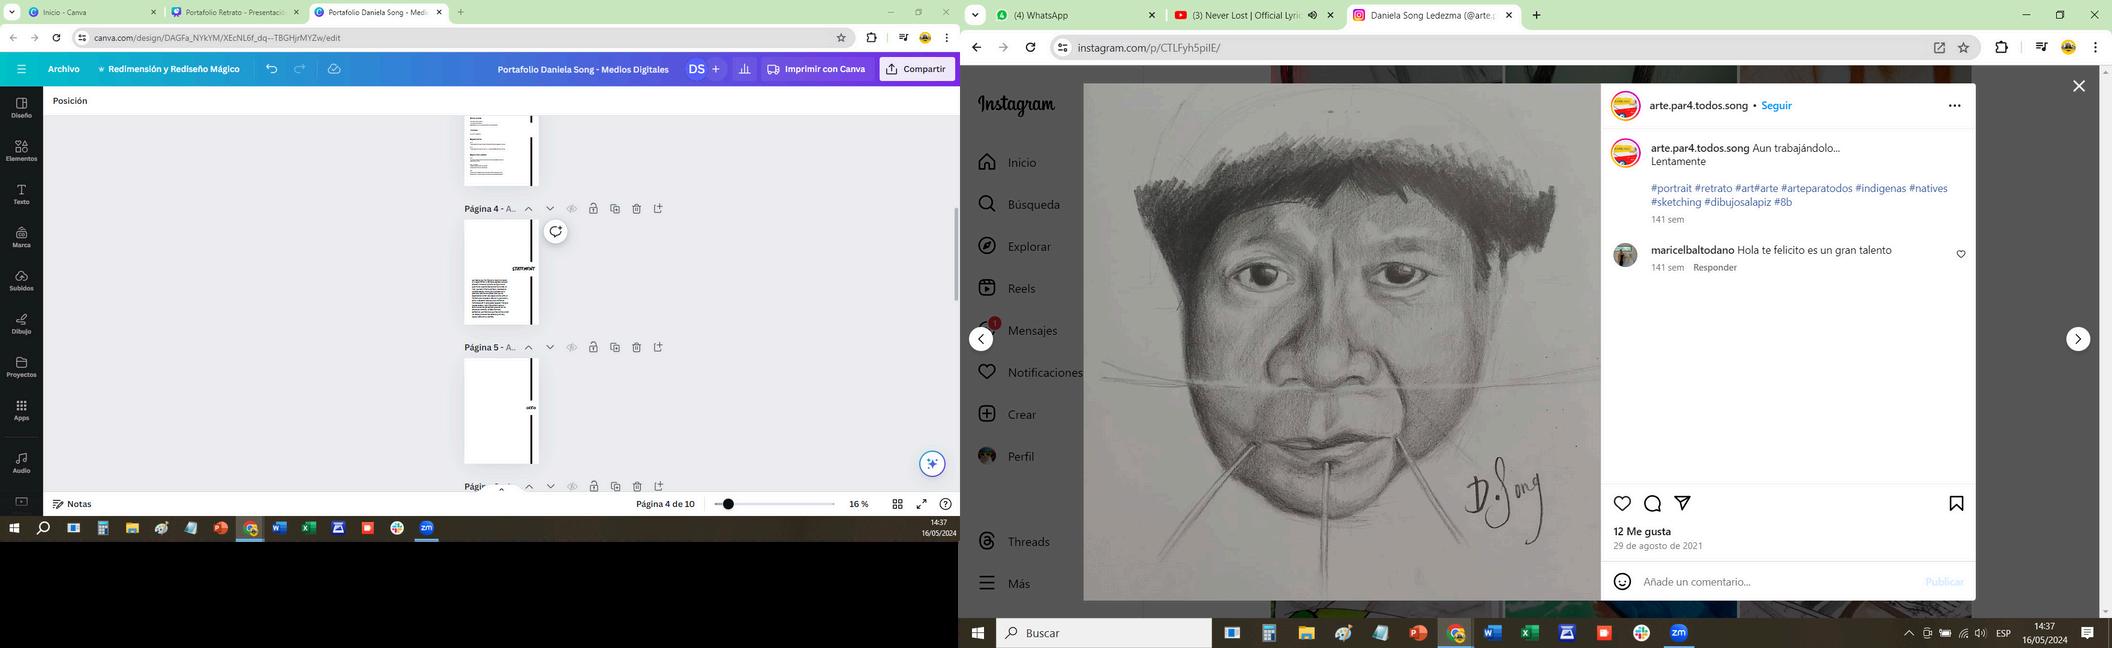Screen dimensions: 2112x648
Task: Open the Subidos uploads panel
Action: (21, 280)
